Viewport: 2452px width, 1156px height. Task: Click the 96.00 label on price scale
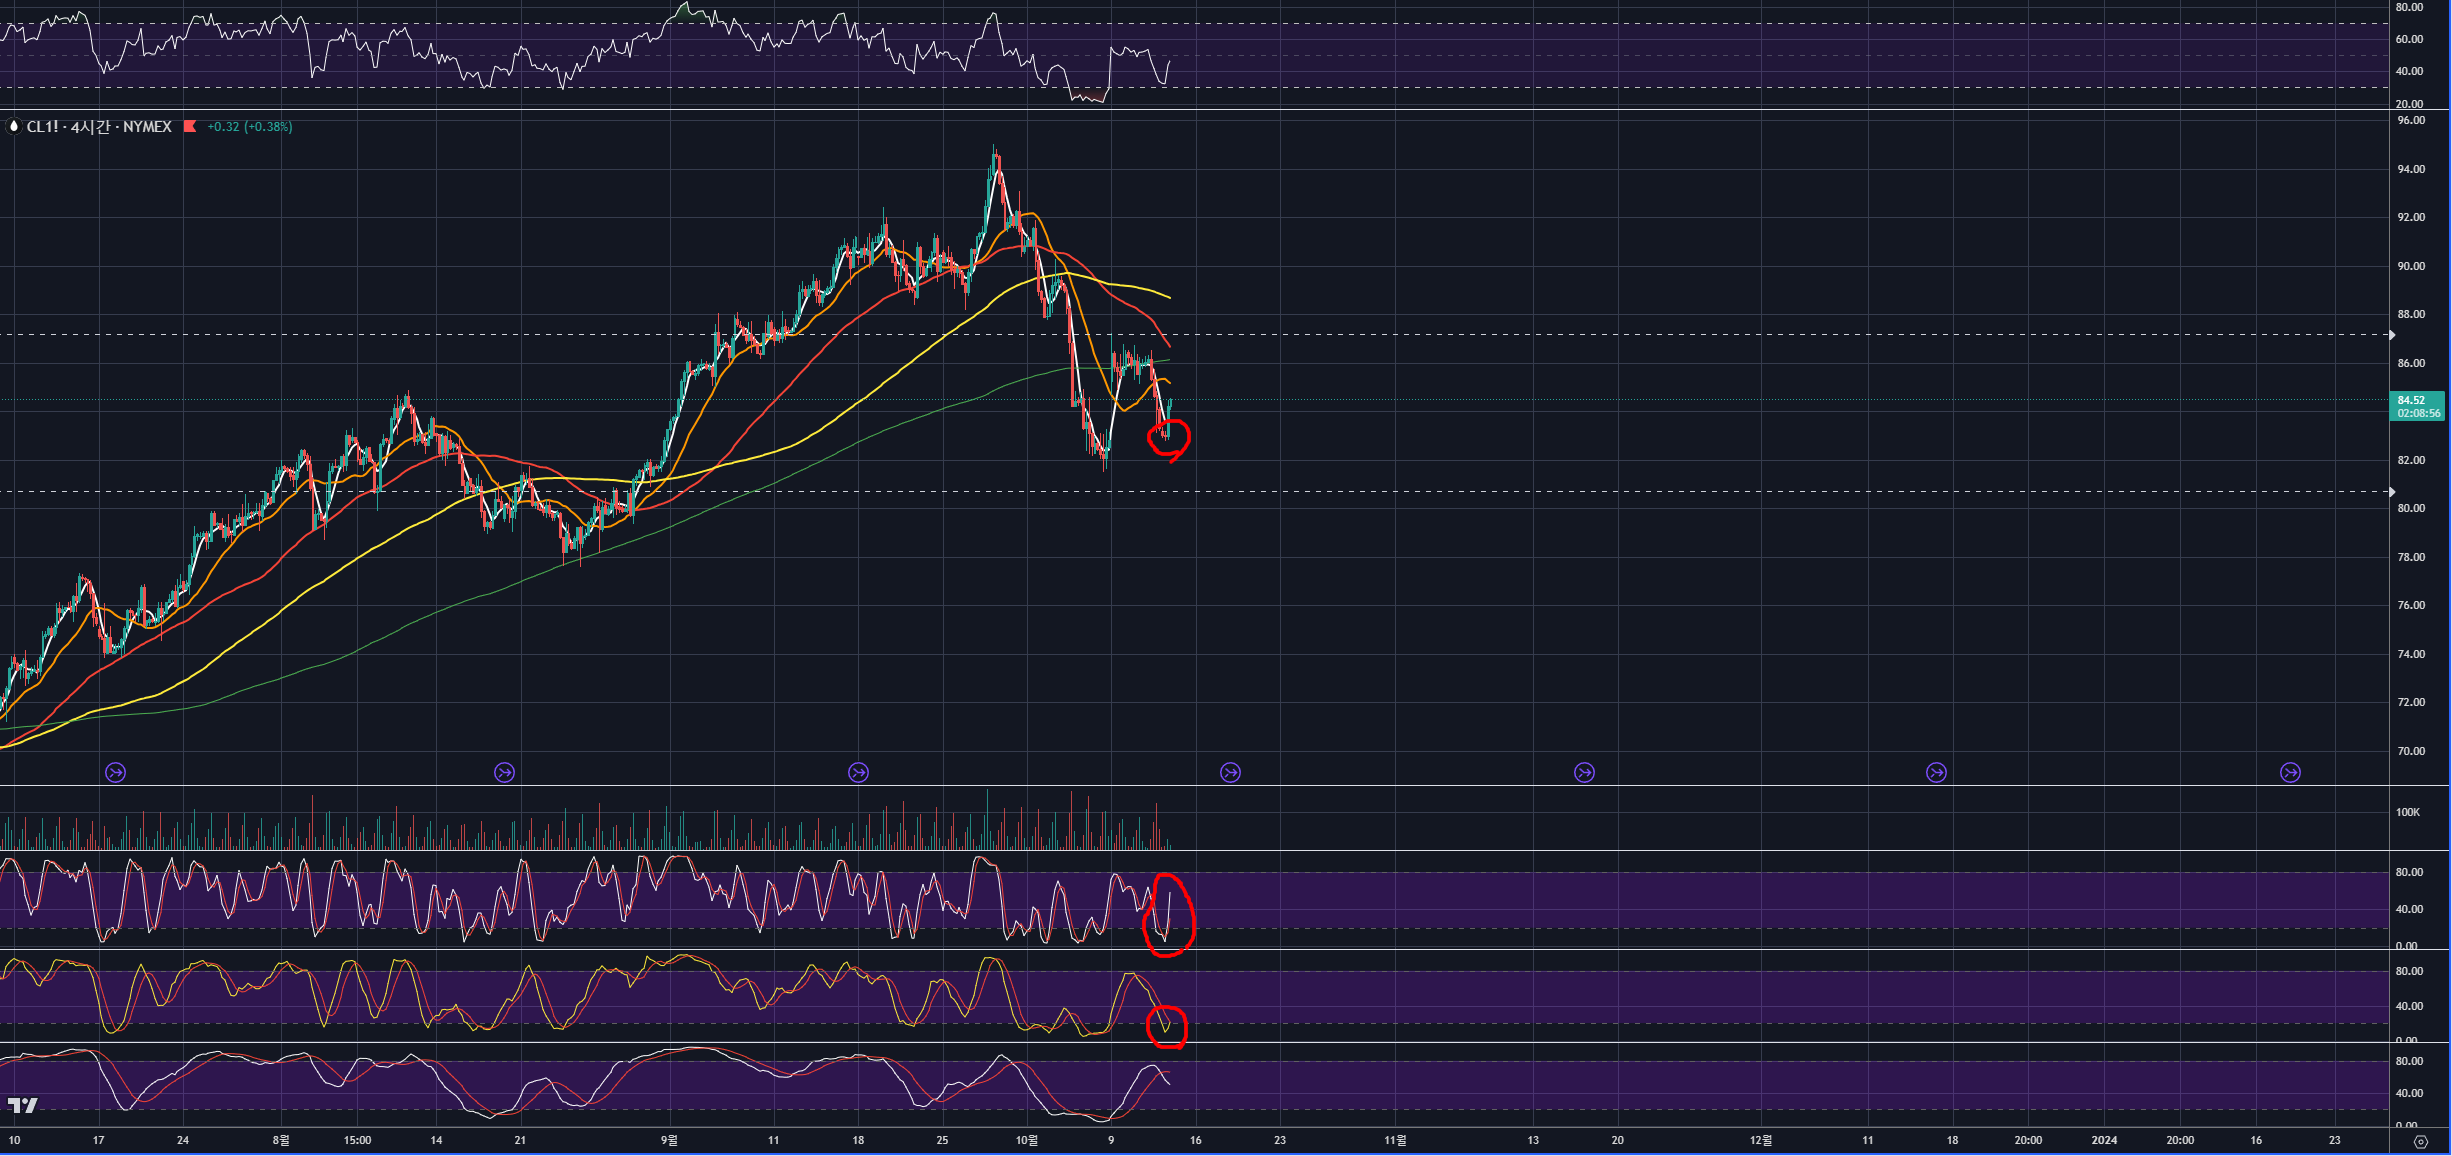click(2411, 120)
